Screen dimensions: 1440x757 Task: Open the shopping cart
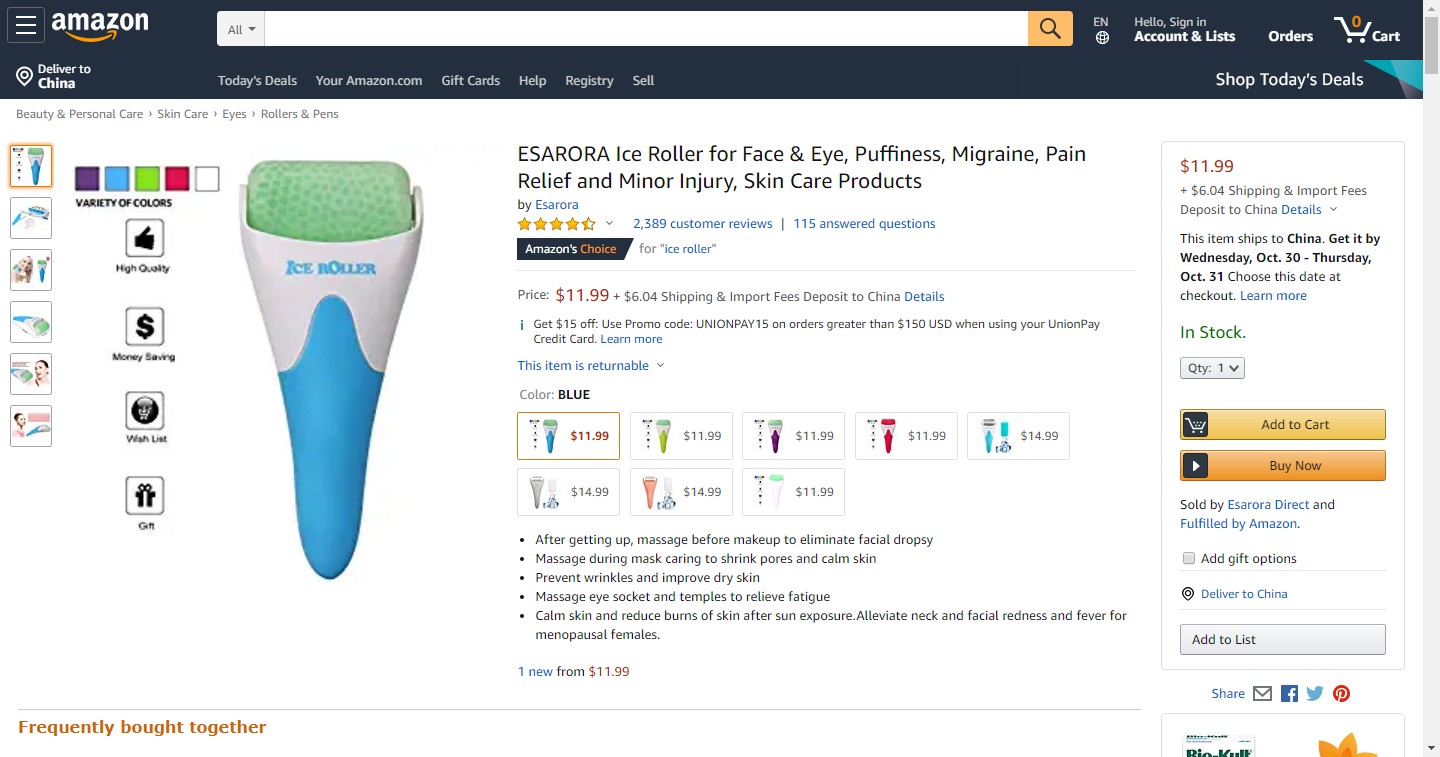(x=1367, y=29)
